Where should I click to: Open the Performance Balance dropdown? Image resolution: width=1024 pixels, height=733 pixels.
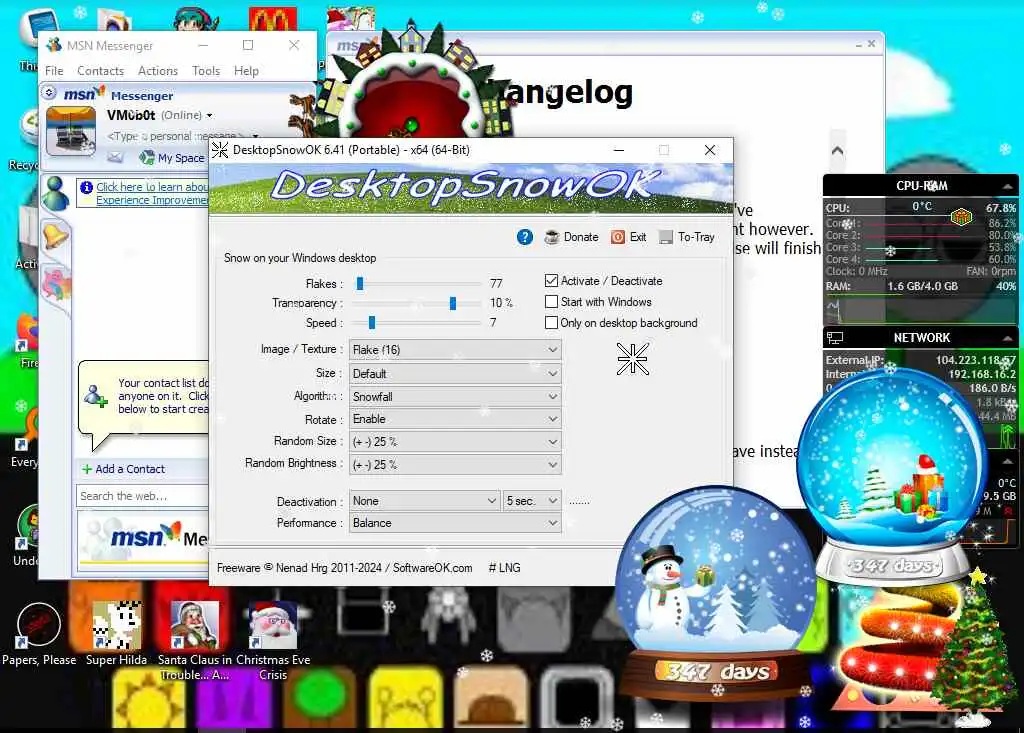455,523
